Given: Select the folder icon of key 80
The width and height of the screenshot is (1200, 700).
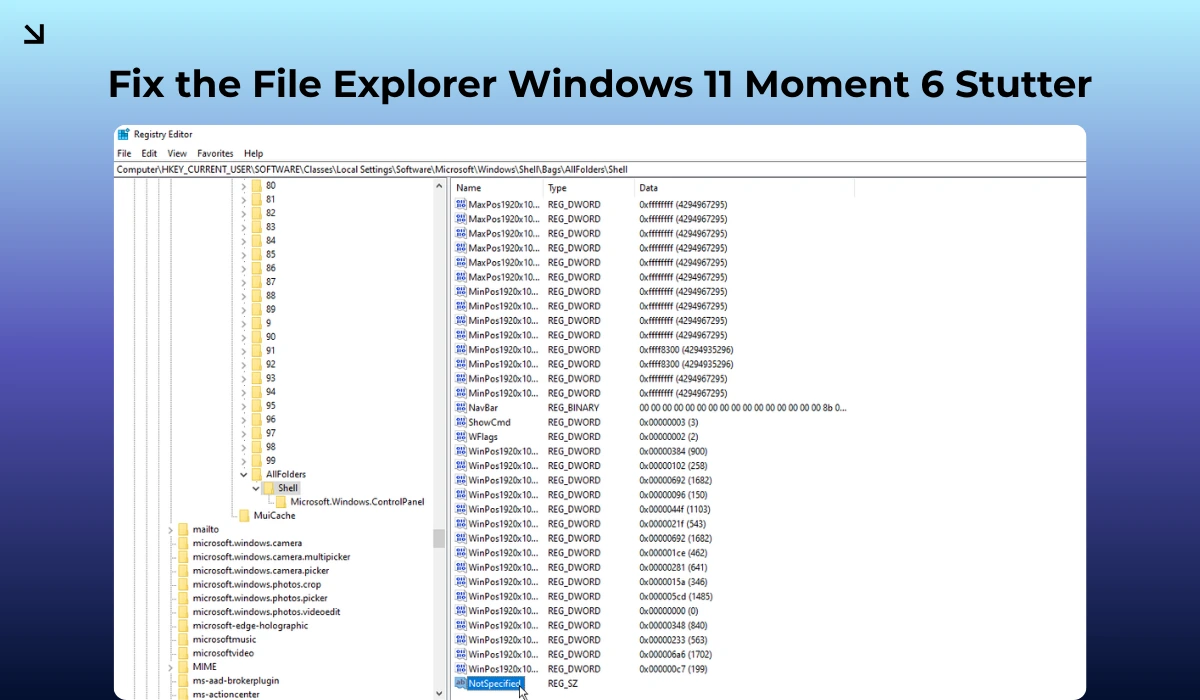Looking at the screenshot, I should (x=256, y=186).
